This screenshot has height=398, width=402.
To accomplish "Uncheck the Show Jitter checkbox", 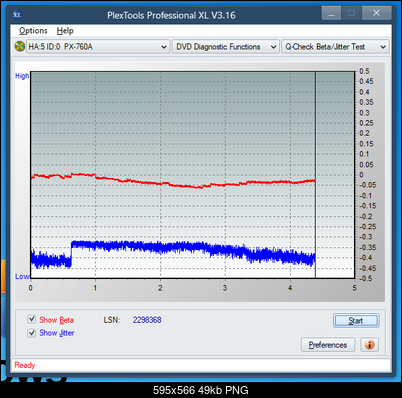I will click(32, 333).
